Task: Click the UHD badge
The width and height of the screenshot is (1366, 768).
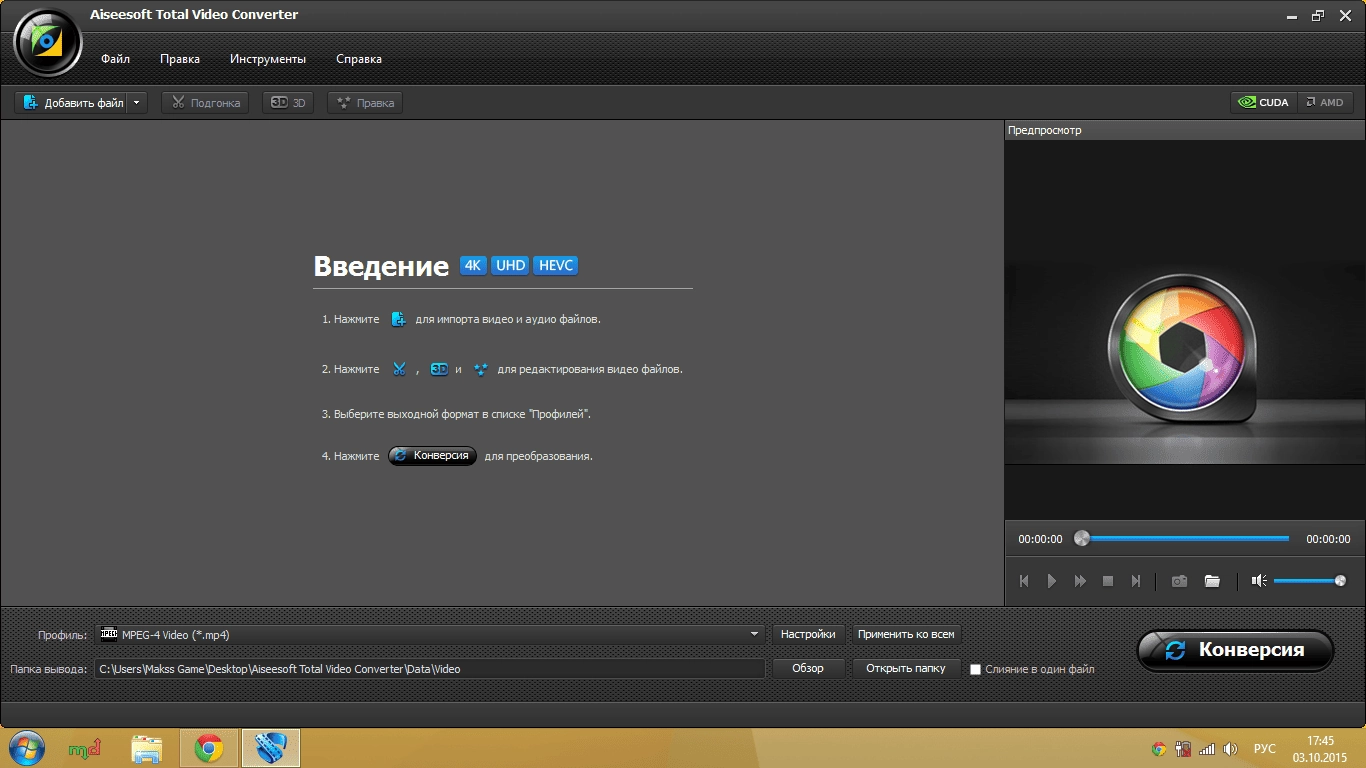Action: coord(510,265)
